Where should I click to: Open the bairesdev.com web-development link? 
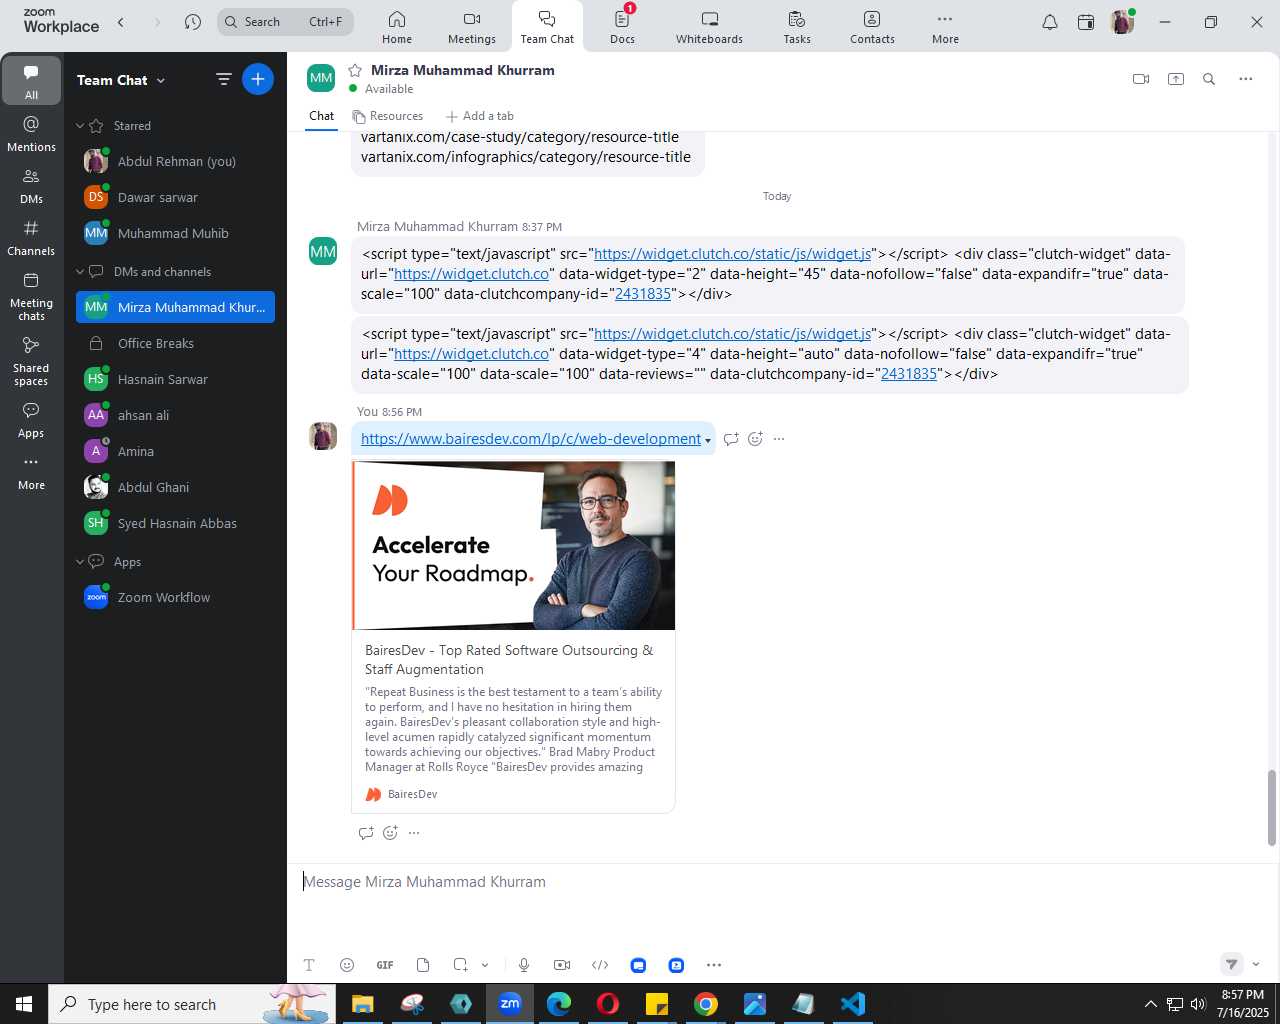click(x=530, y=439)
